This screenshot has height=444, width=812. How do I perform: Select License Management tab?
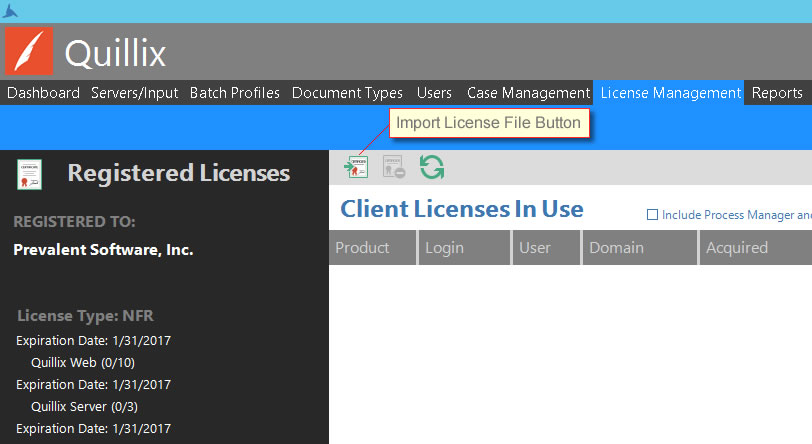tap(671, 93)
